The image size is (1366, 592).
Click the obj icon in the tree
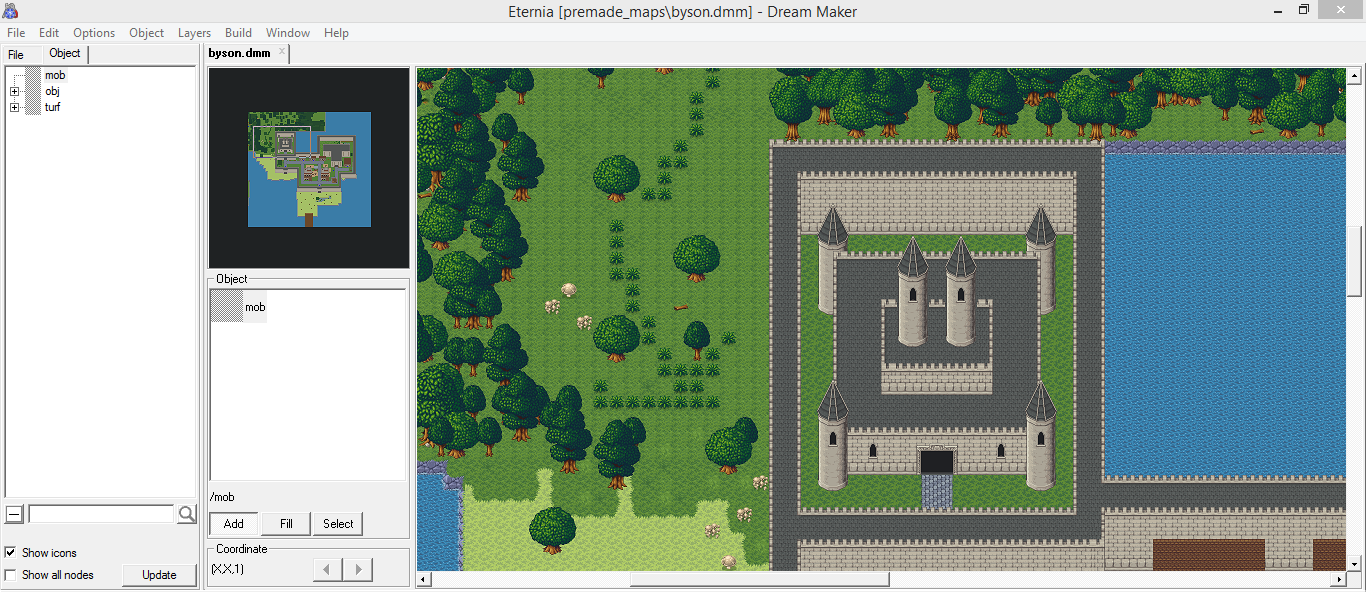[33, 91]
